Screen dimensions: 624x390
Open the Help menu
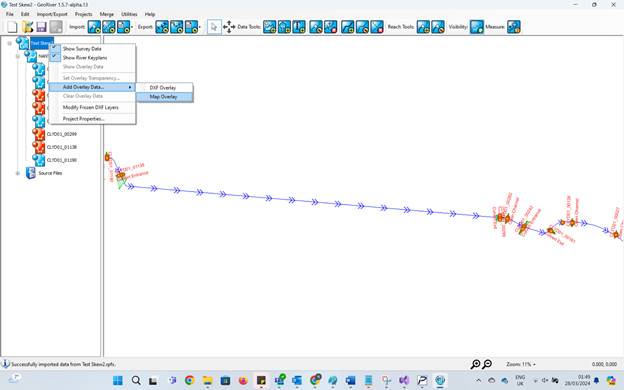coord(150,14)
